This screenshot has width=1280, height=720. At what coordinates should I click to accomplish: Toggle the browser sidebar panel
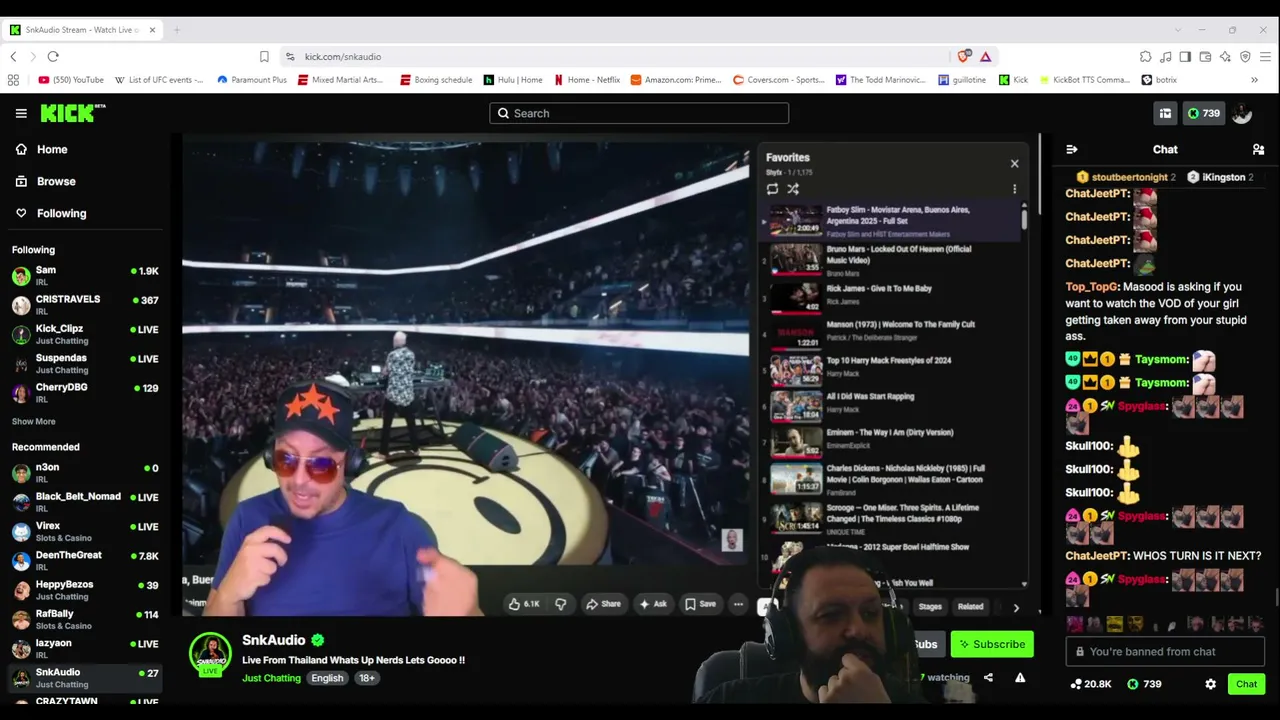coord(1185,57)
